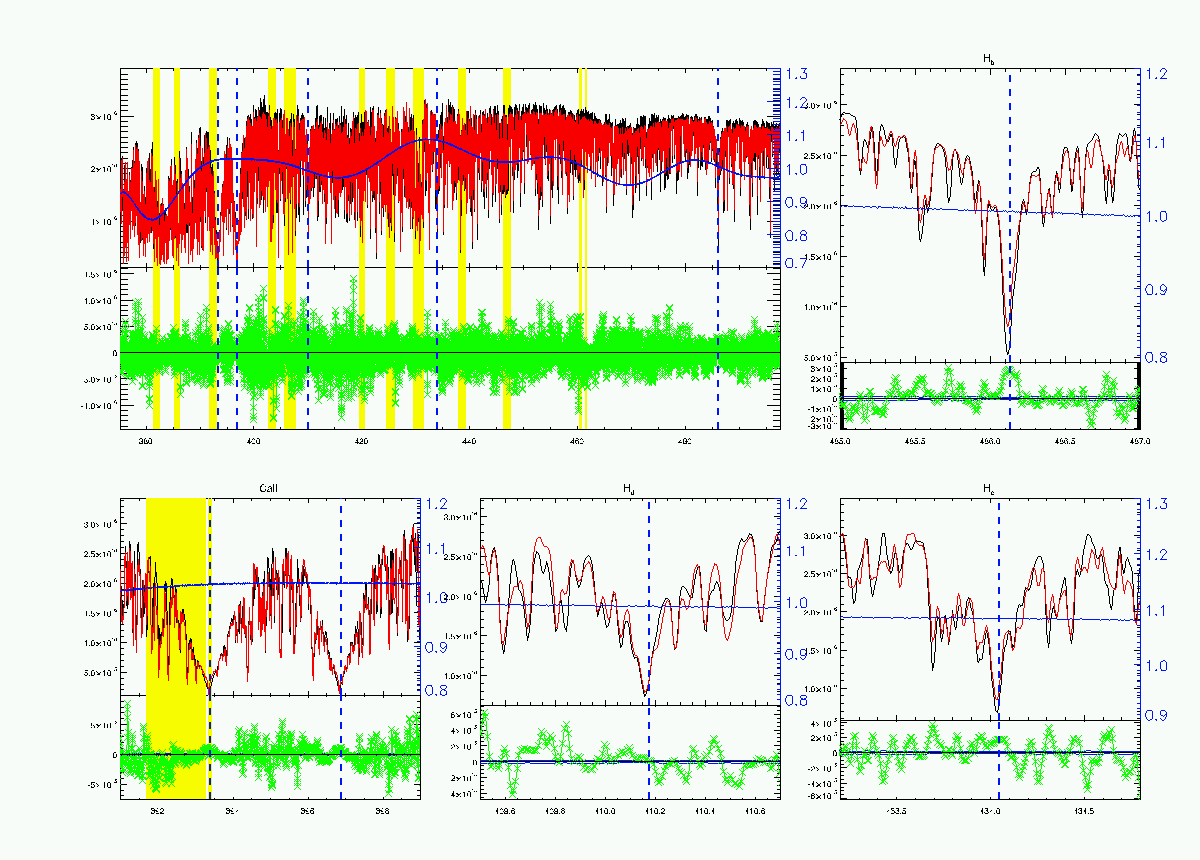This screenshot has height=860, width=1200.
Task: Click blue 1.1 axis label in H-delta panel
Action: pos(797,553)
